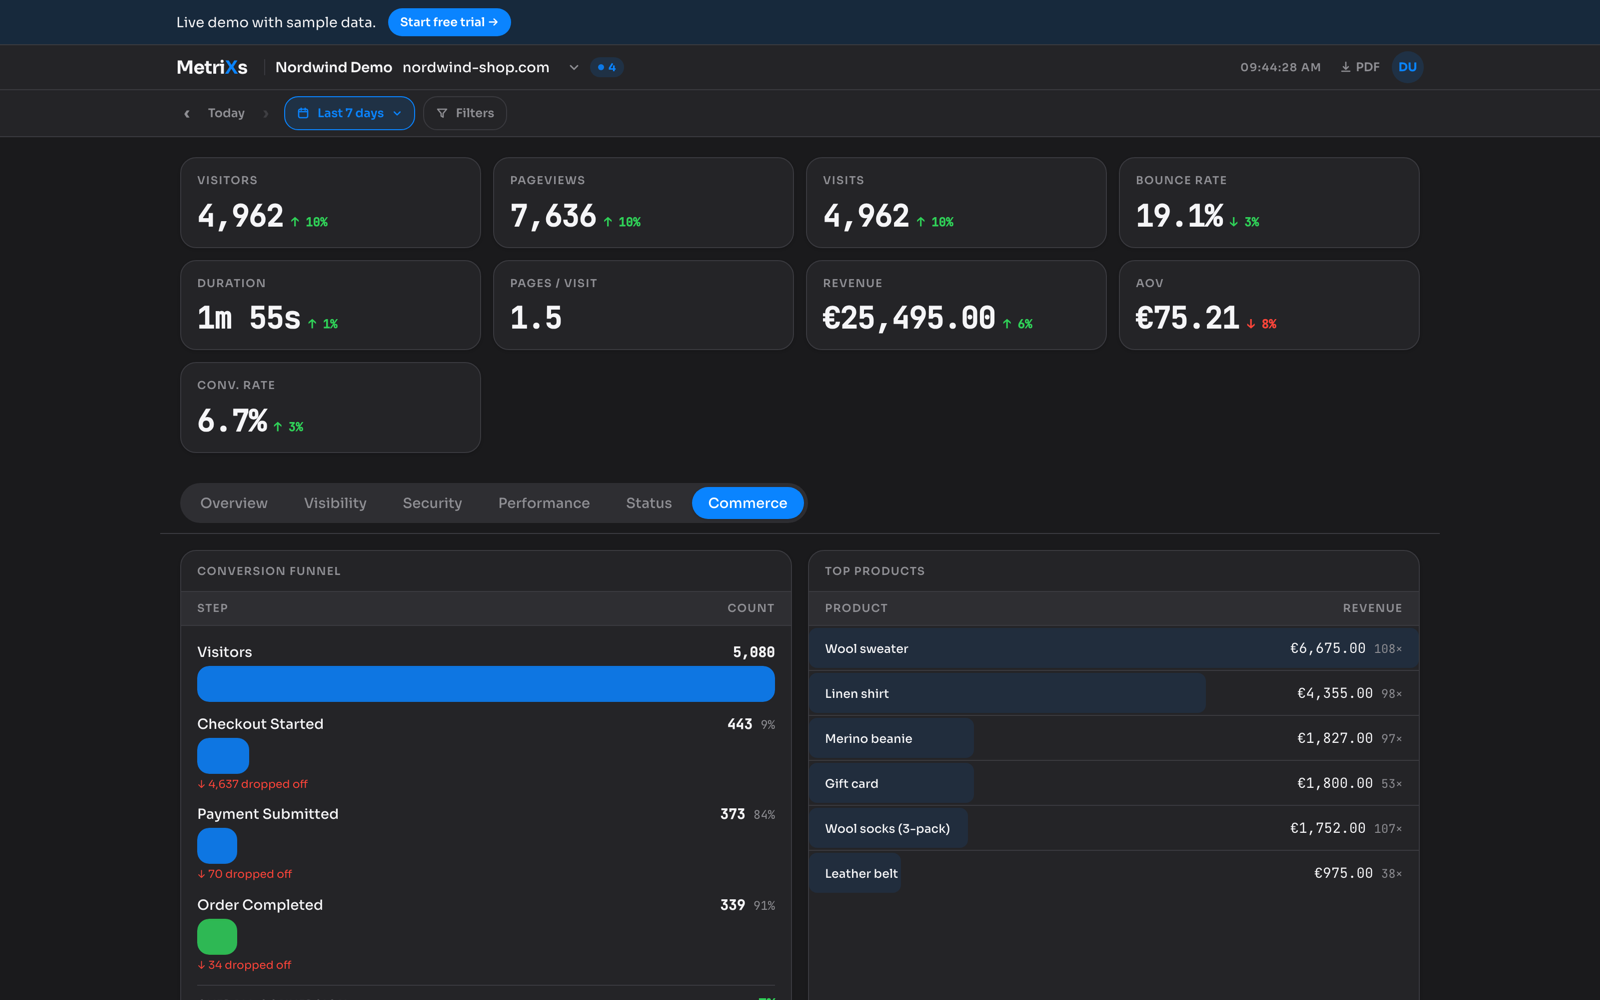Screen dimensions: 1600x1000
Task: Click the Visitors funnel bar
Action: [x=486, y=684]
